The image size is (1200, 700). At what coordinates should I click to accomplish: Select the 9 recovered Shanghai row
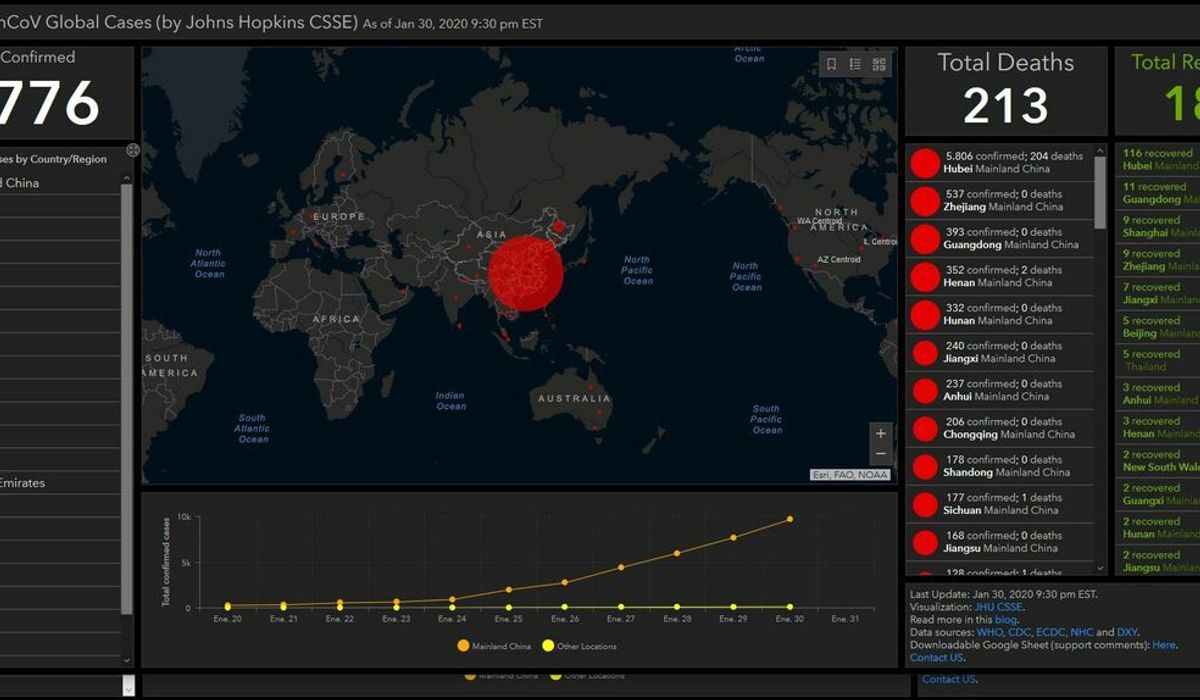(x=1158, y=227)
